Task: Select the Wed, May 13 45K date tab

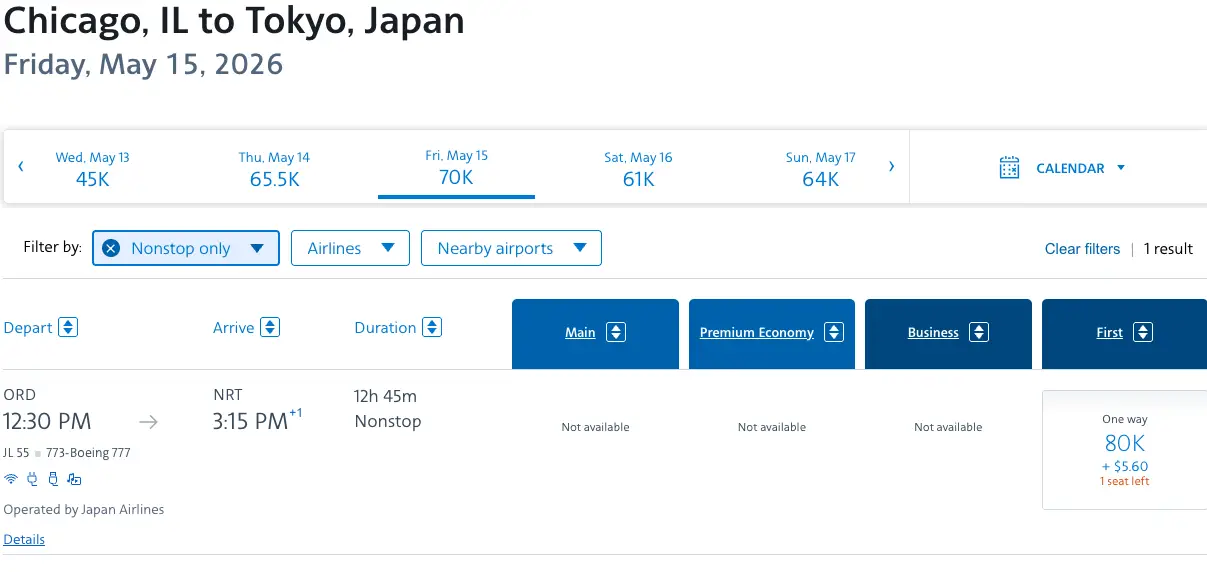Action: [92, 169]
